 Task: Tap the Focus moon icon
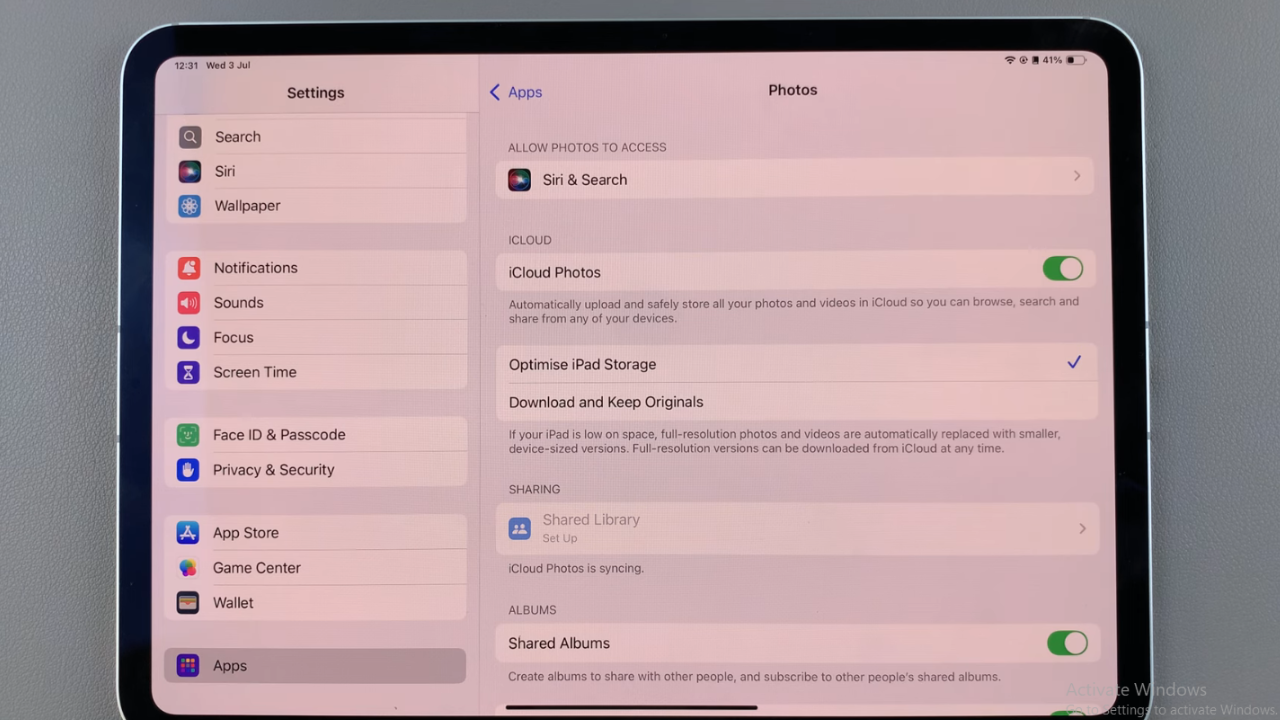[x=189, y=337]
